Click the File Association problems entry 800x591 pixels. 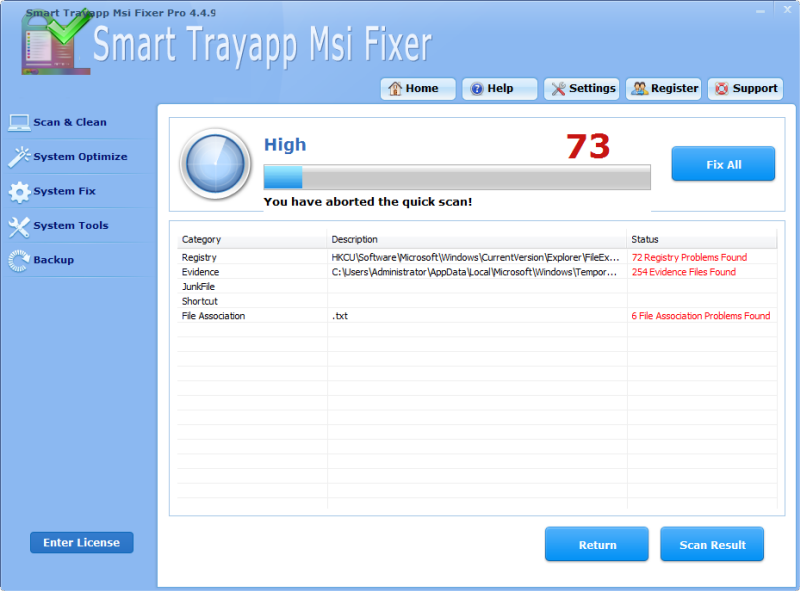(x=699, y=315)
